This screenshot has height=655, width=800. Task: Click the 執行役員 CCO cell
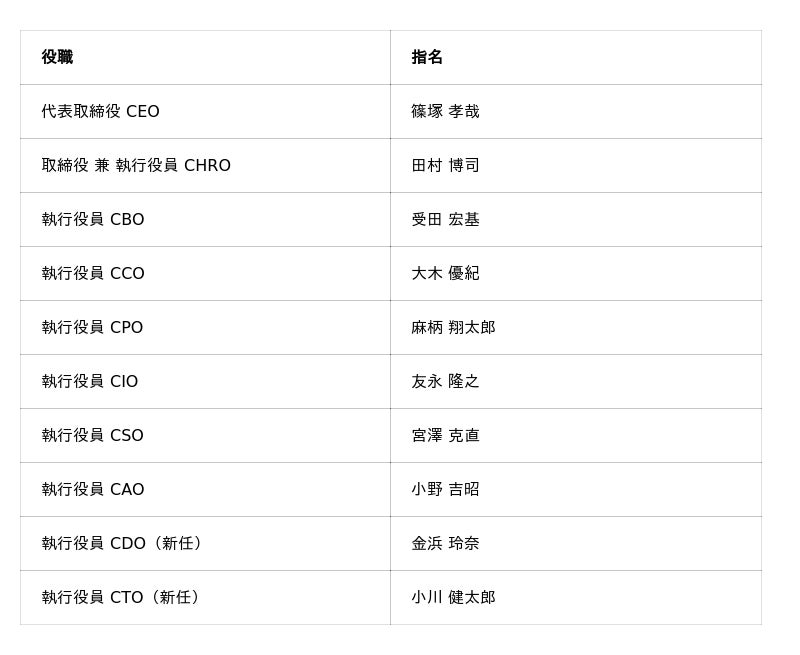(x=93, y=273)
